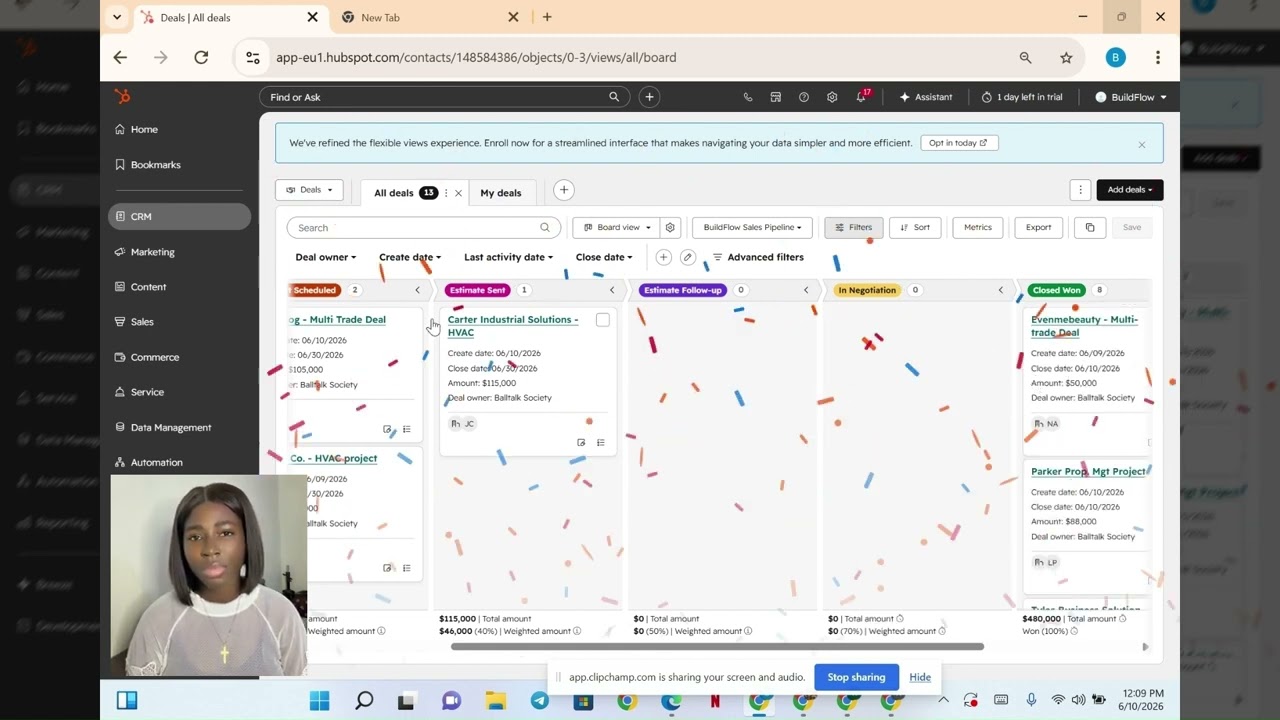1280x720 pixels.
Task: Collapse the Estimate Sent column arrow
Action: (x=612, y=290)
